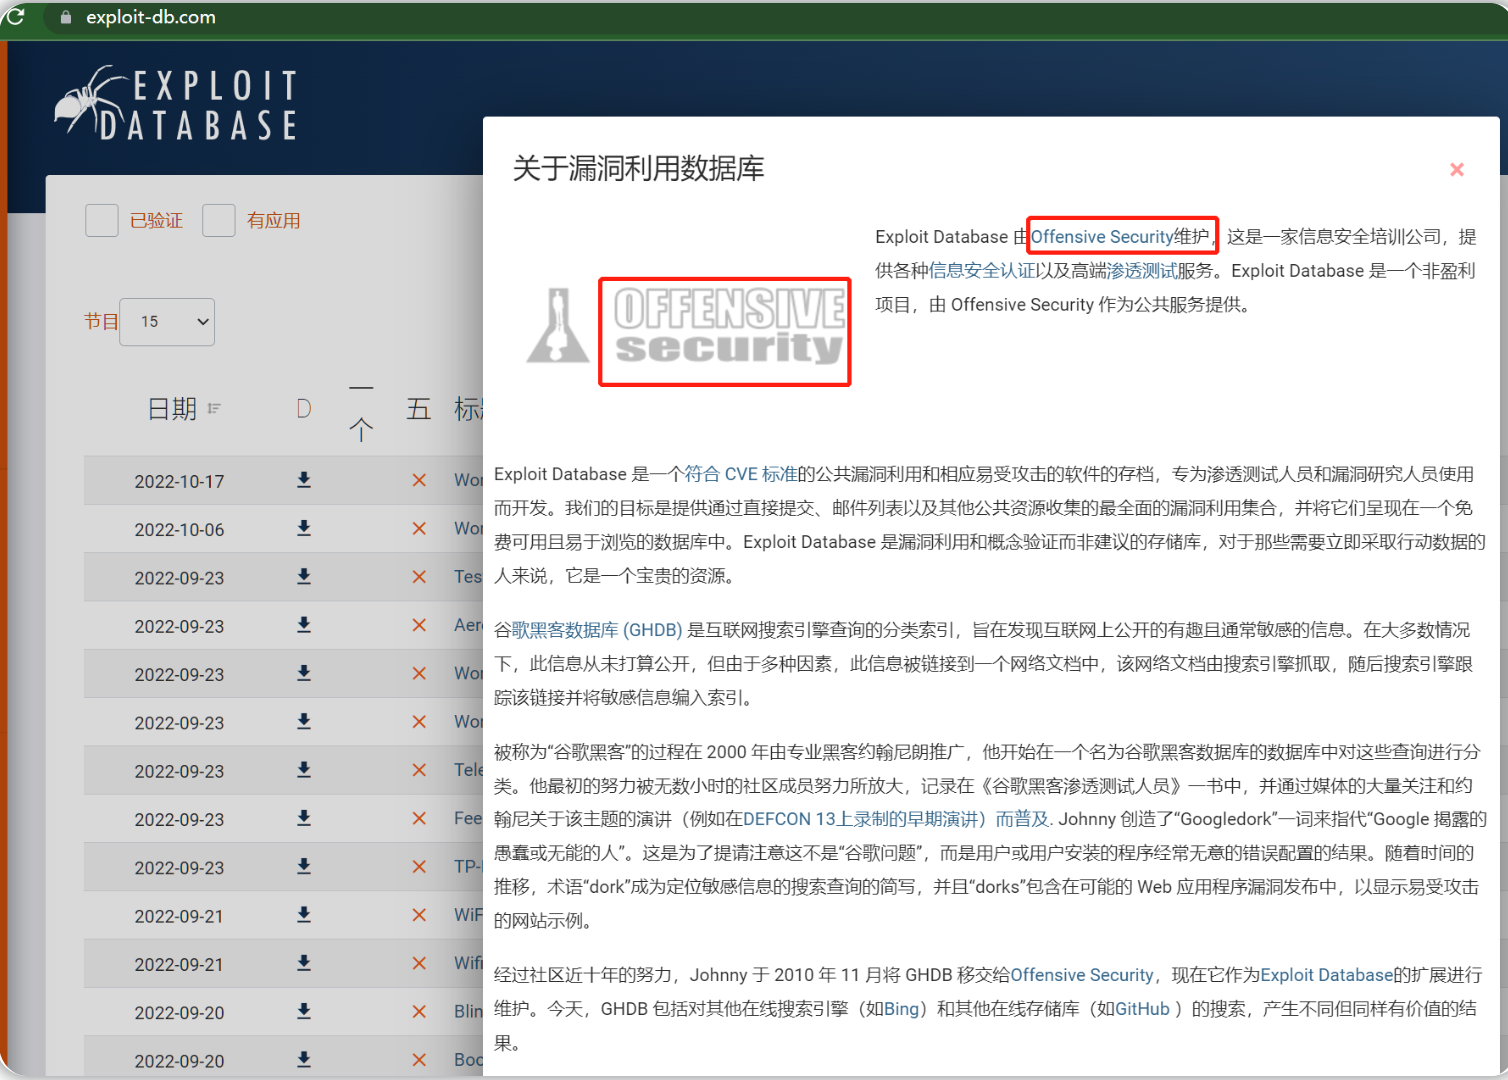Open the 符合 CVE 标准 link
This screenshot has height=1080, width=1508.
741,474
